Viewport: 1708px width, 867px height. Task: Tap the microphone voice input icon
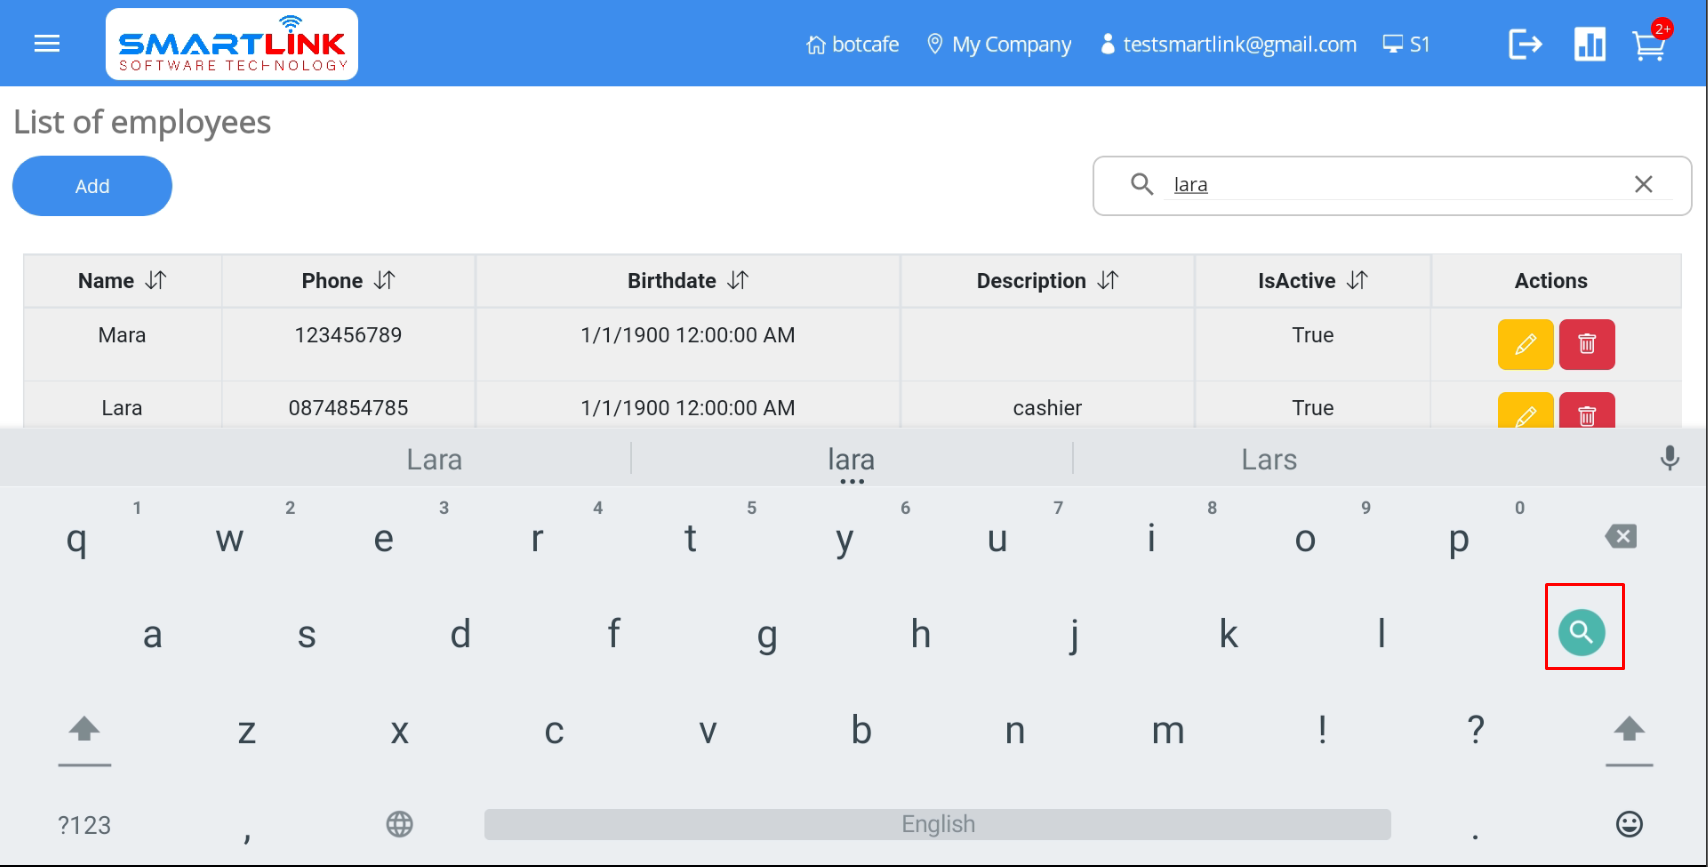click(1669, 458)
